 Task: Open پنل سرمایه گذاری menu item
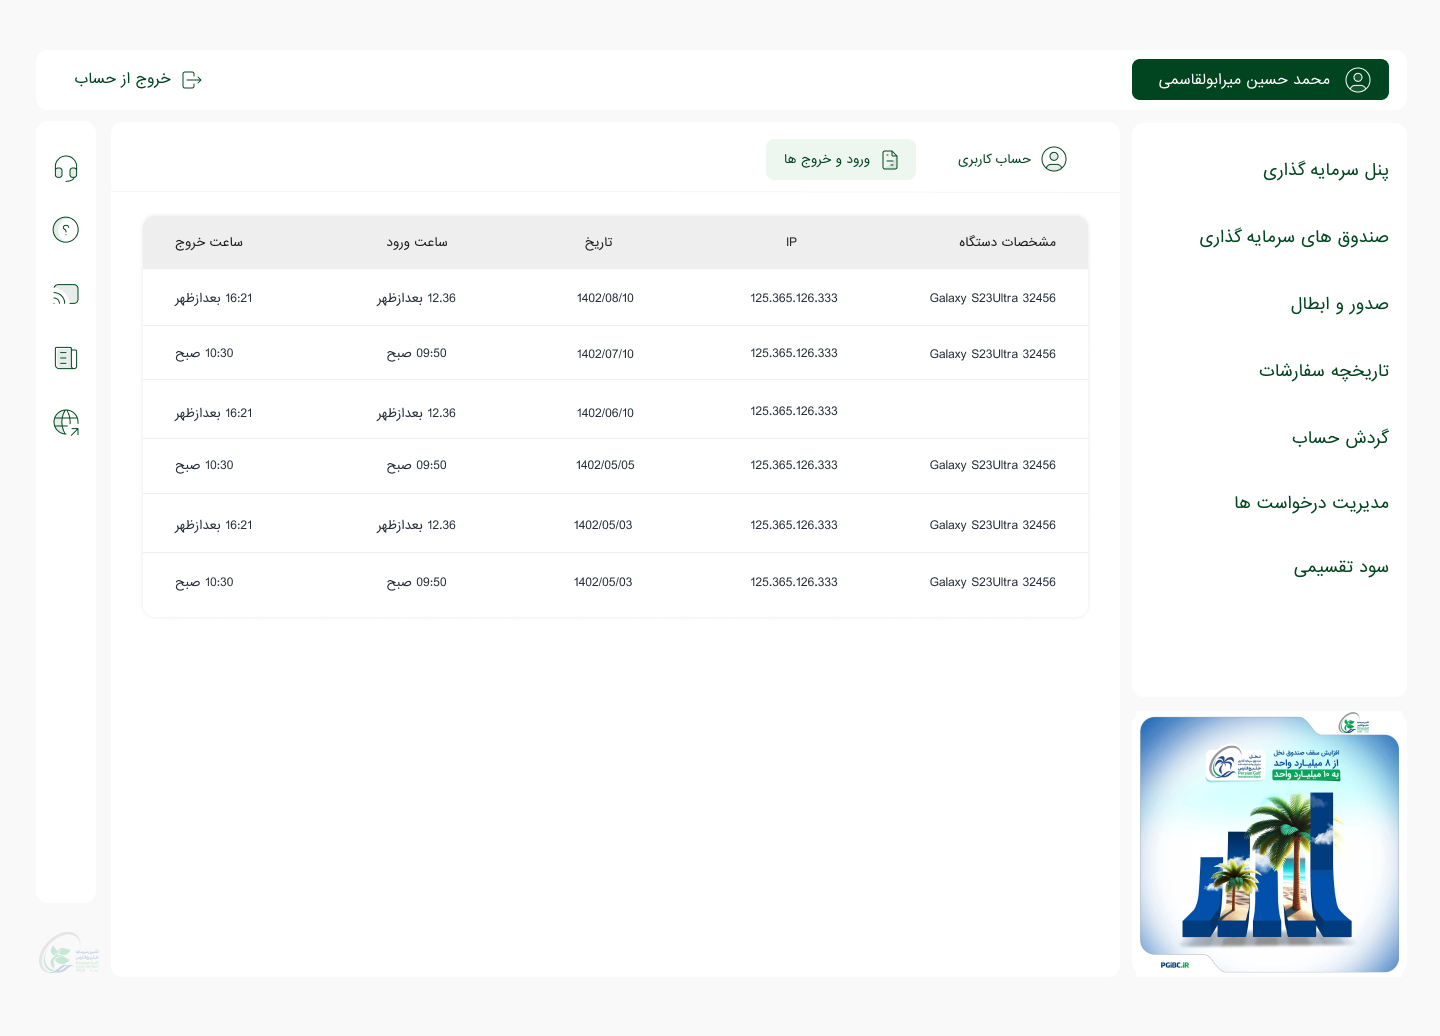[x=1325, y=170]
